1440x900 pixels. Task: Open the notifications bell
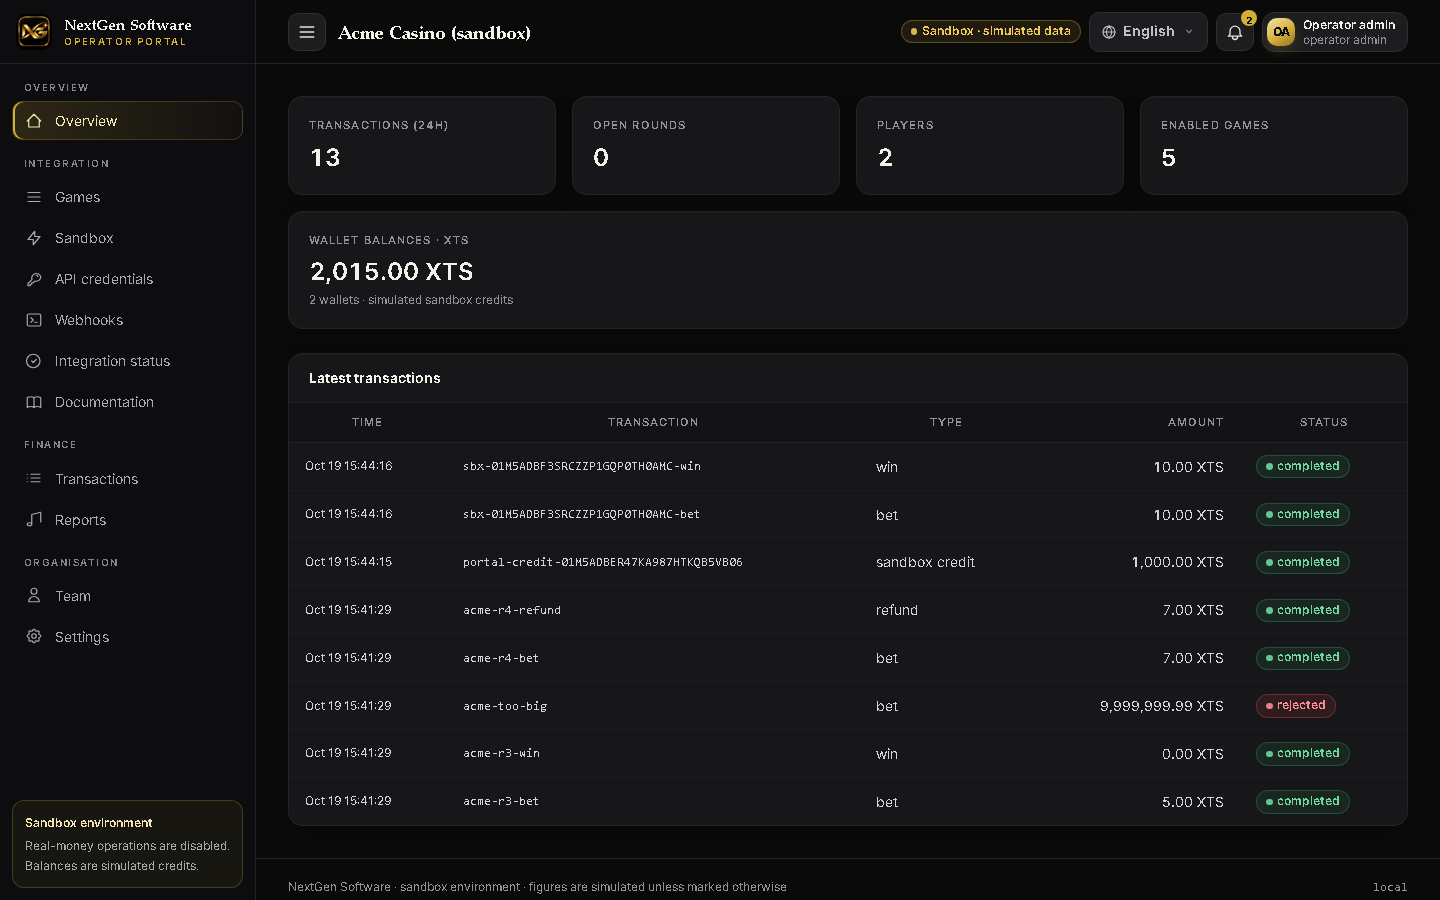coord(1235,32)
